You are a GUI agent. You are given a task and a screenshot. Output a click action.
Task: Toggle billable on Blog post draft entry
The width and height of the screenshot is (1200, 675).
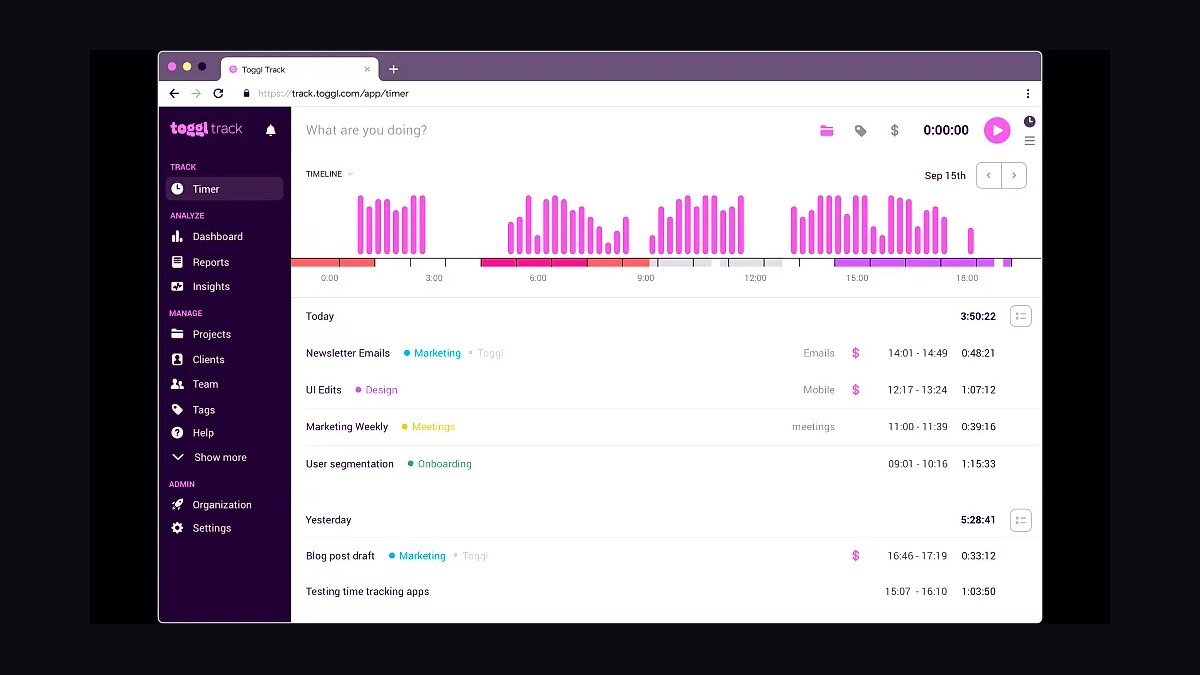(x=856, y=556)
